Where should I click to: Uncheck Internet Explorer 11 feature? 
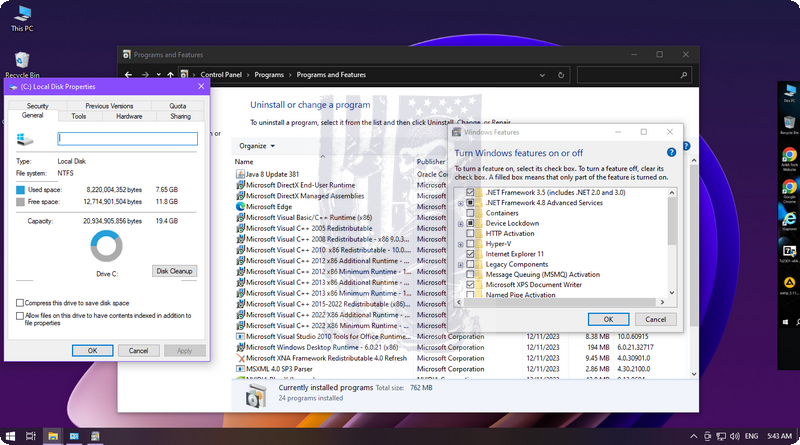pos(470,254)
